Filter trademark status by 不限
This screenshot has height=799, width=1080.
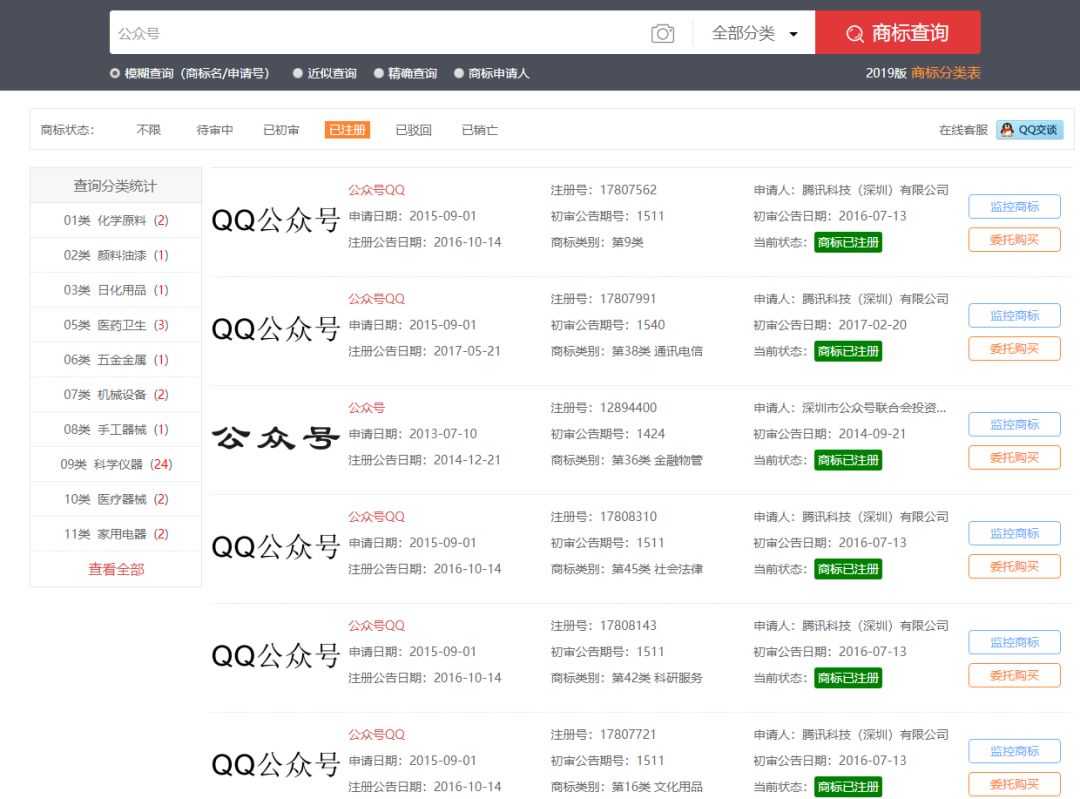[148, 130]
